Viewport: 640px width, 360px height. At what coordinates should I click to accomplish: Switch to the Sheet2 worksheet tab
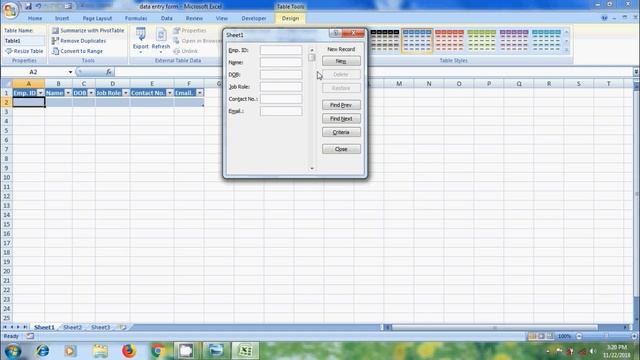[72, 327]
